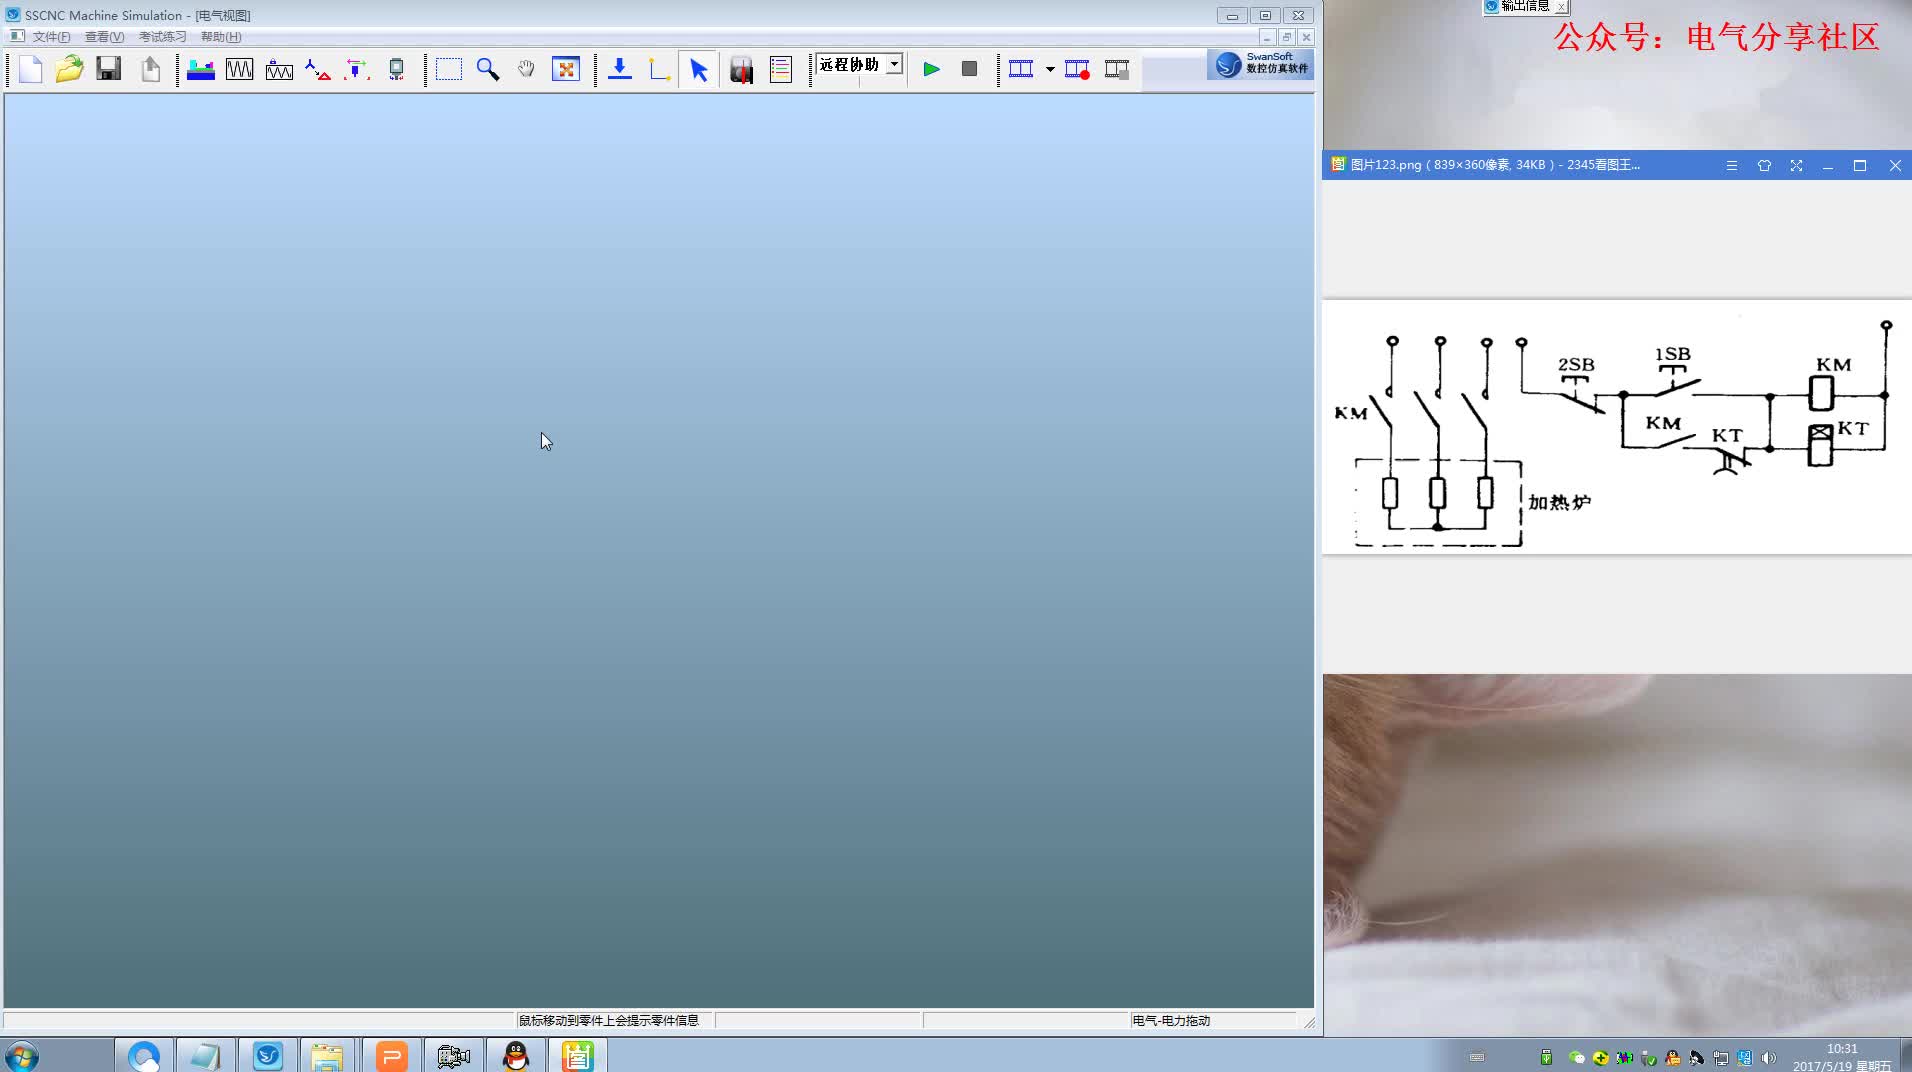Open the image viewer menu (three lines) icon

click(1732, 166)
